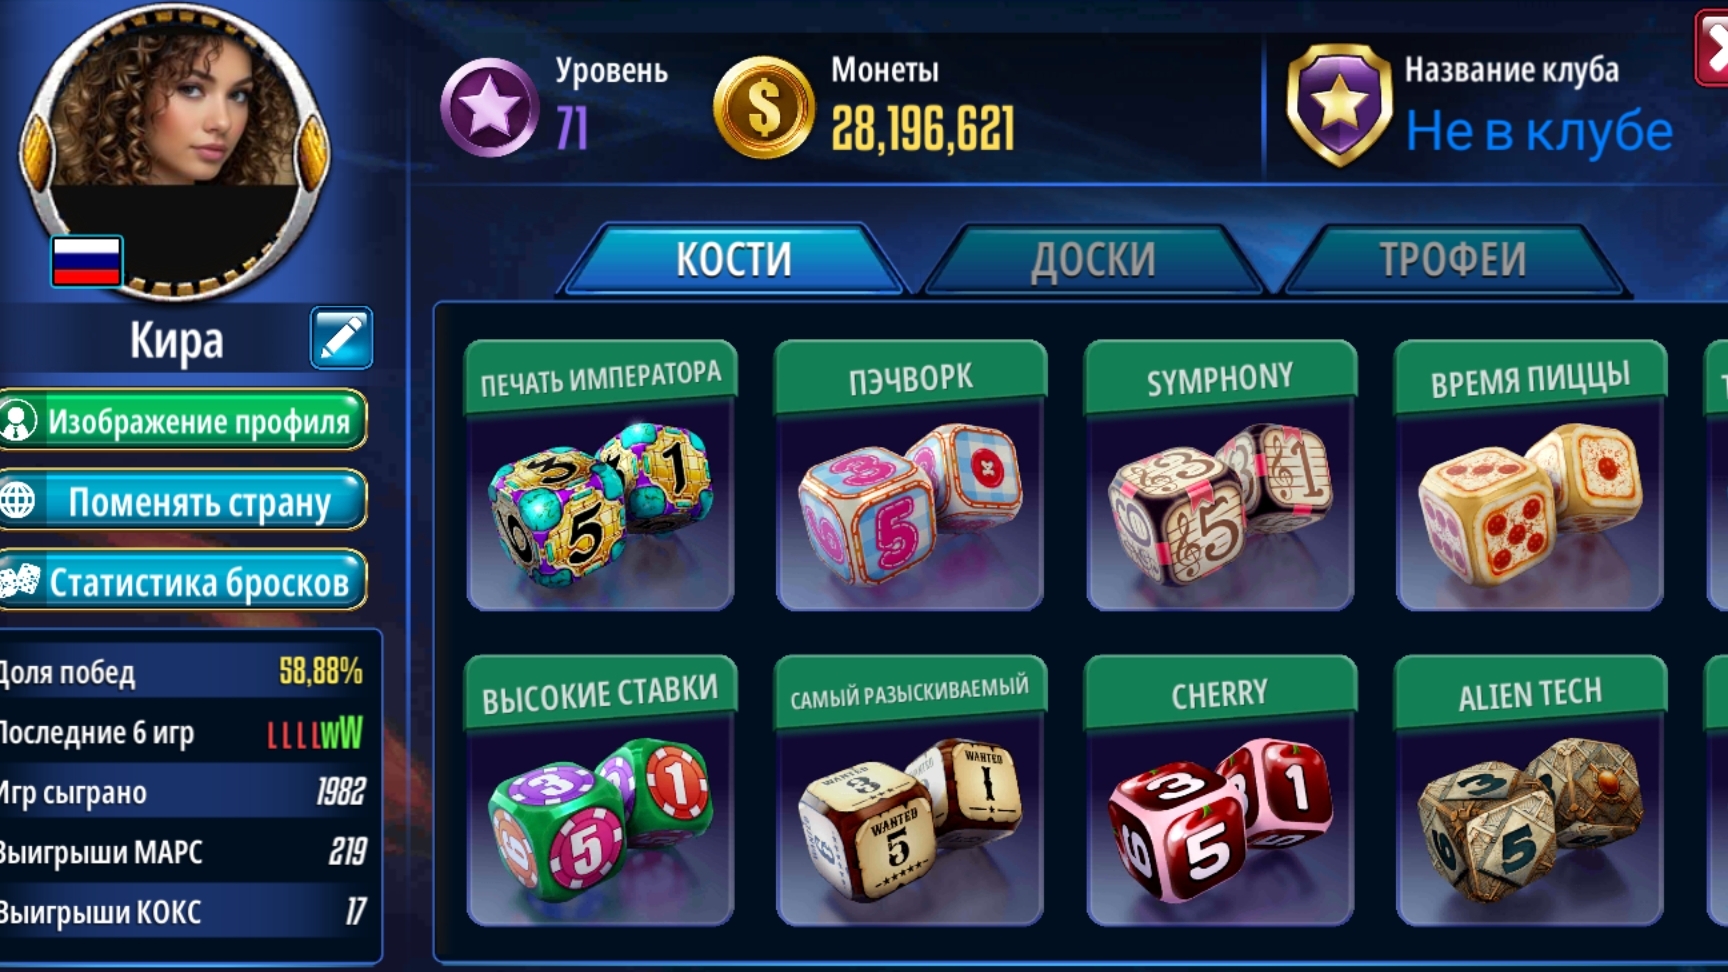Click the Поменять страну button

(x=183, y=500)
